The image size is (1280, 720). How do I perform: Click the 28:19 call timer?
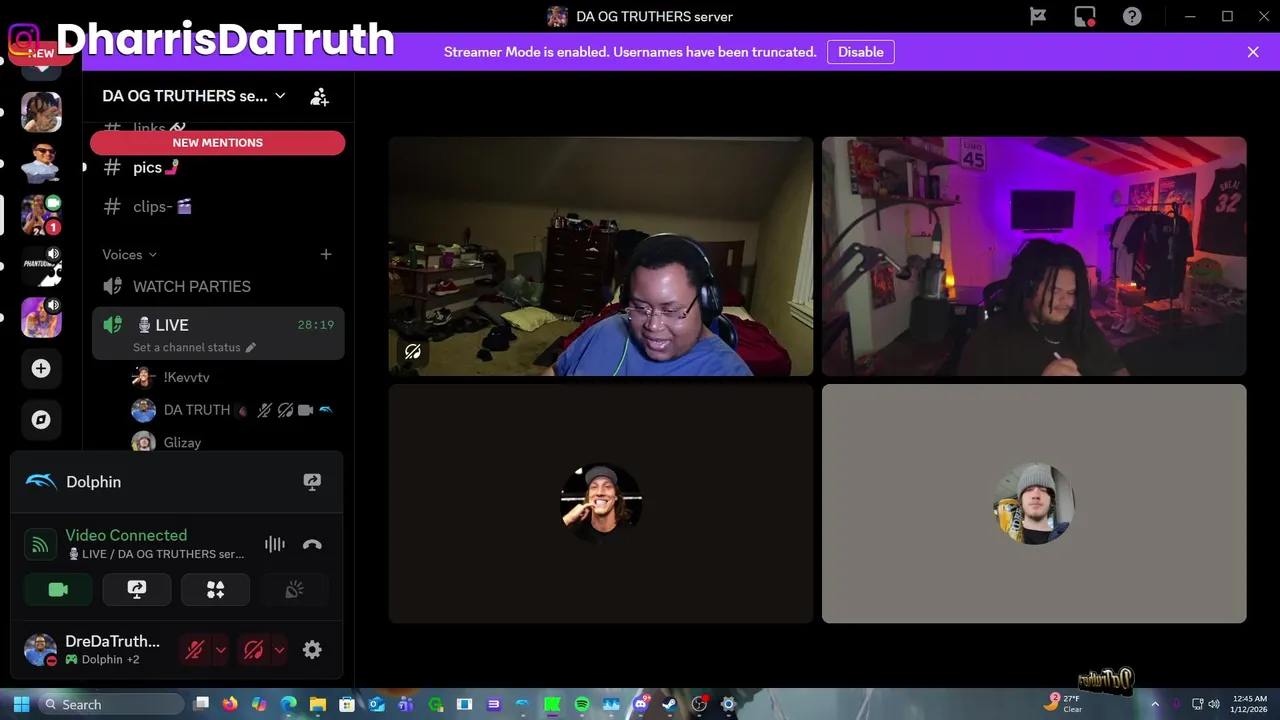point(316,325)
